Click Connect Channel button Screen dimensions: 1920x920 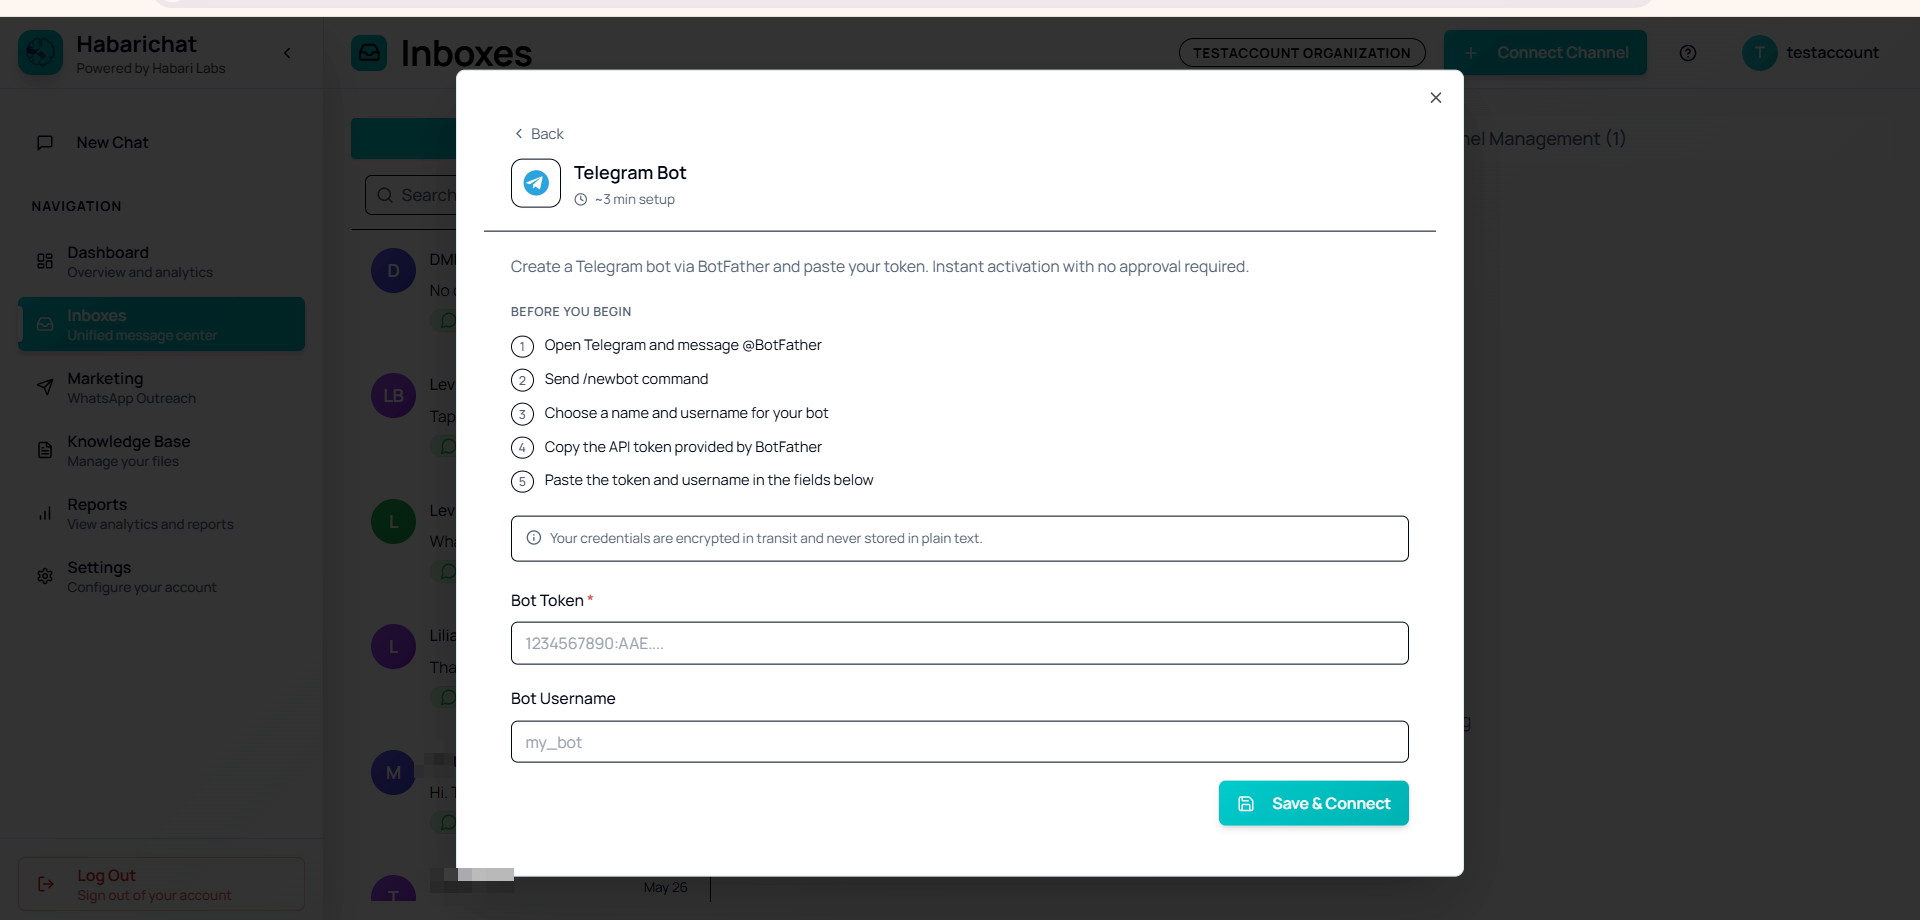click(1545, 53)
